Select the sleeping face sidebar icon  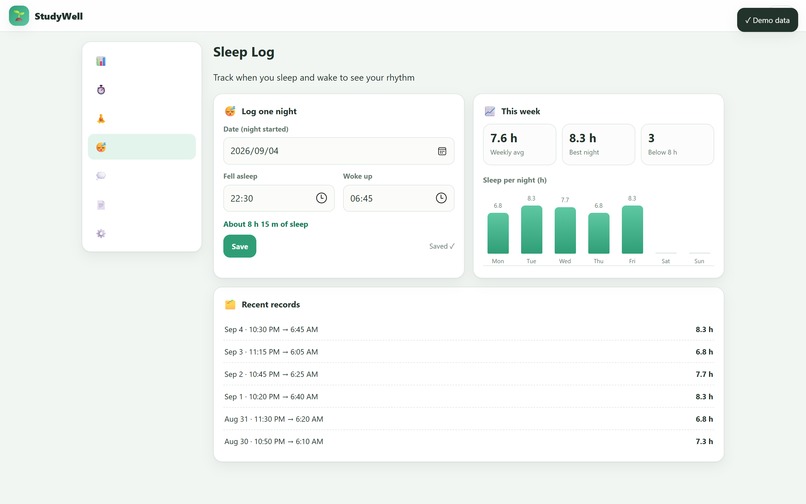point(101,147)
